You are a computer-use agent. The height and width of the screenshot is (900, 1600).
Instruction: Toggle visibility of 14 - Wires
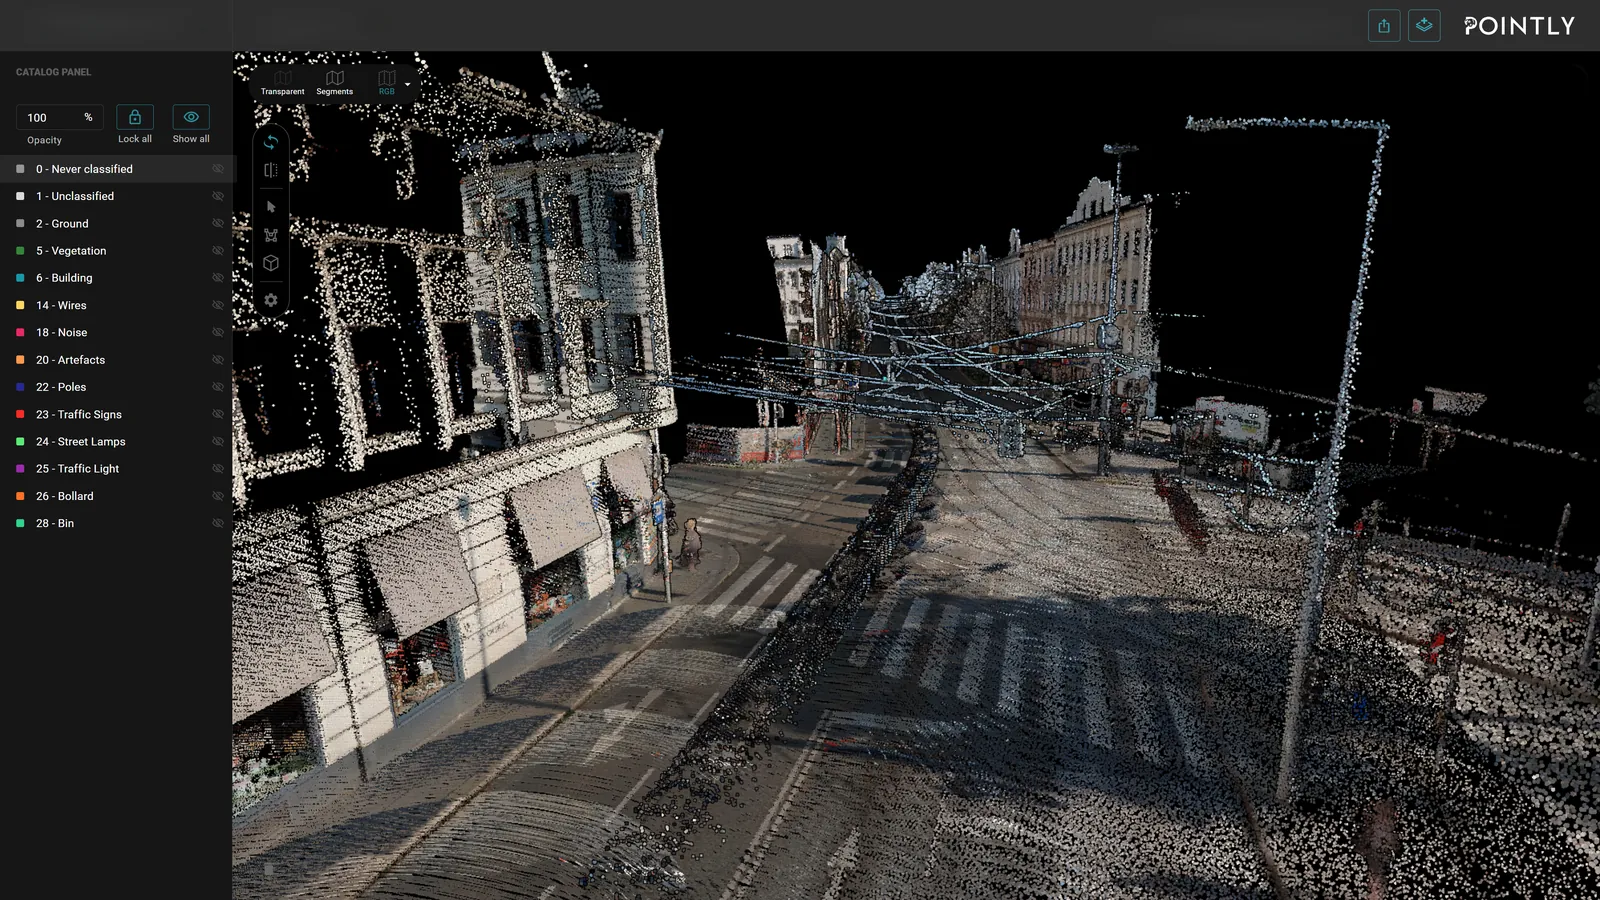(218, 305)
